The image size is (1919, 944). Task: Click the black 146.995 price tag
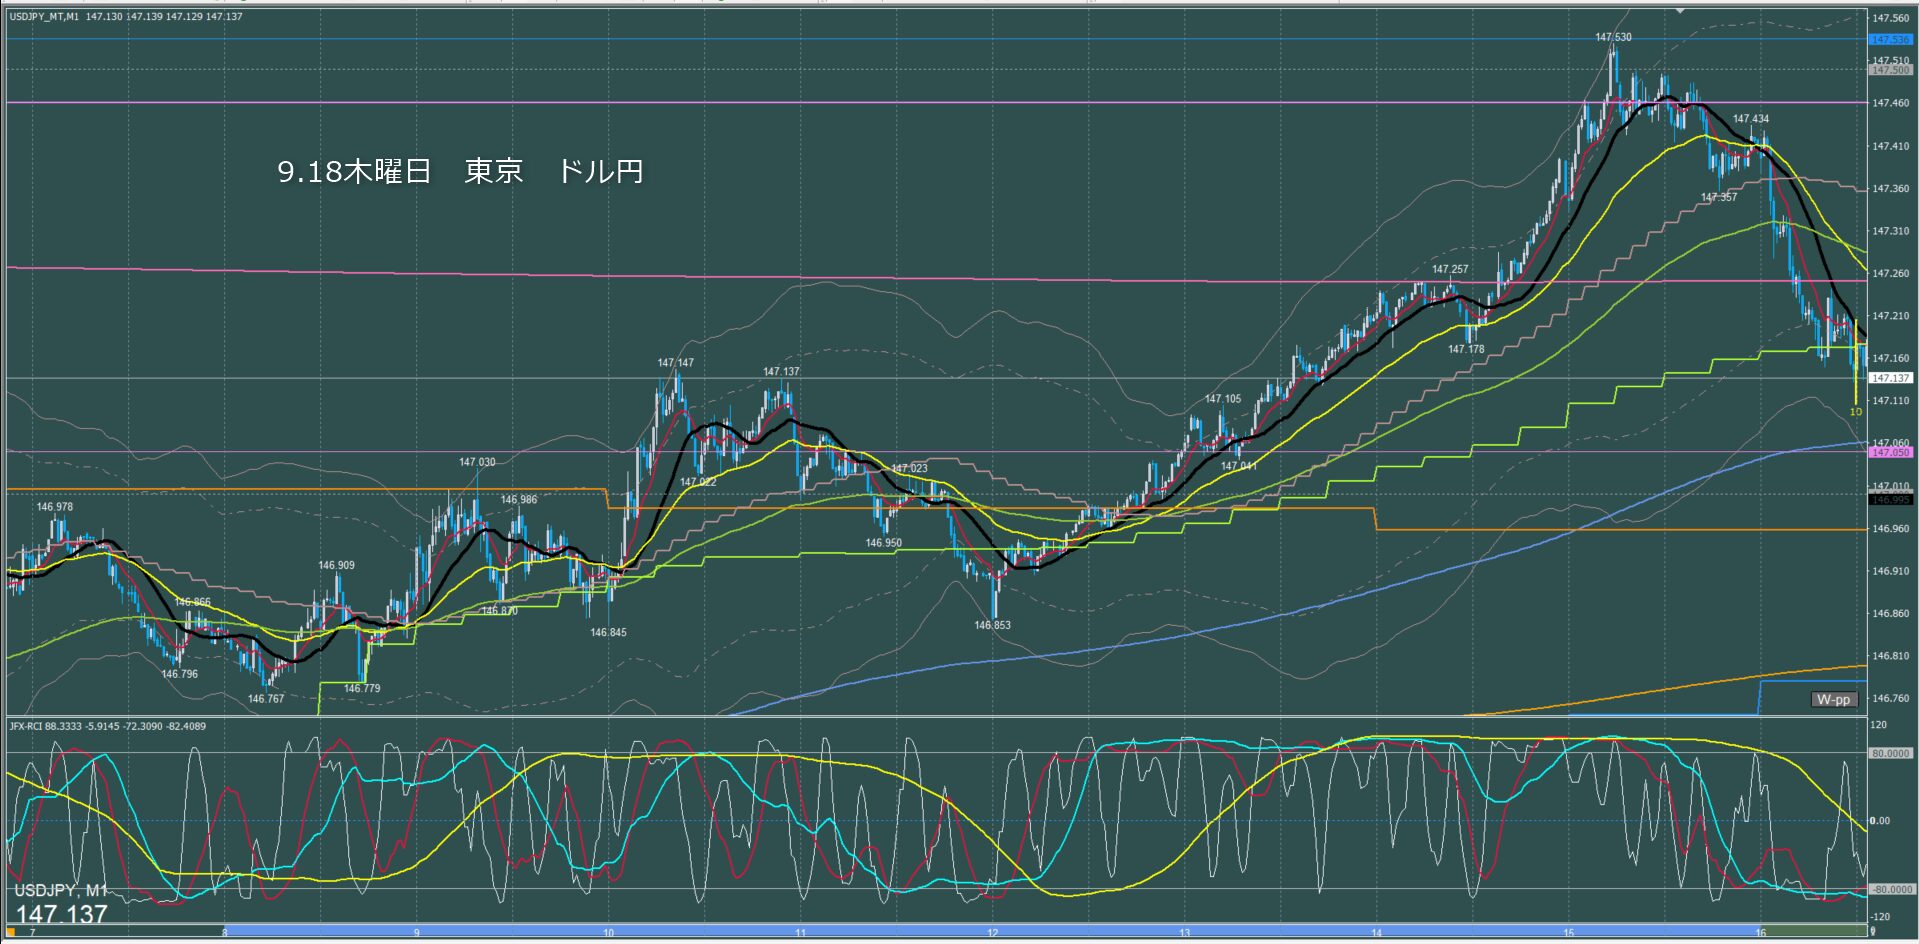1889,499
